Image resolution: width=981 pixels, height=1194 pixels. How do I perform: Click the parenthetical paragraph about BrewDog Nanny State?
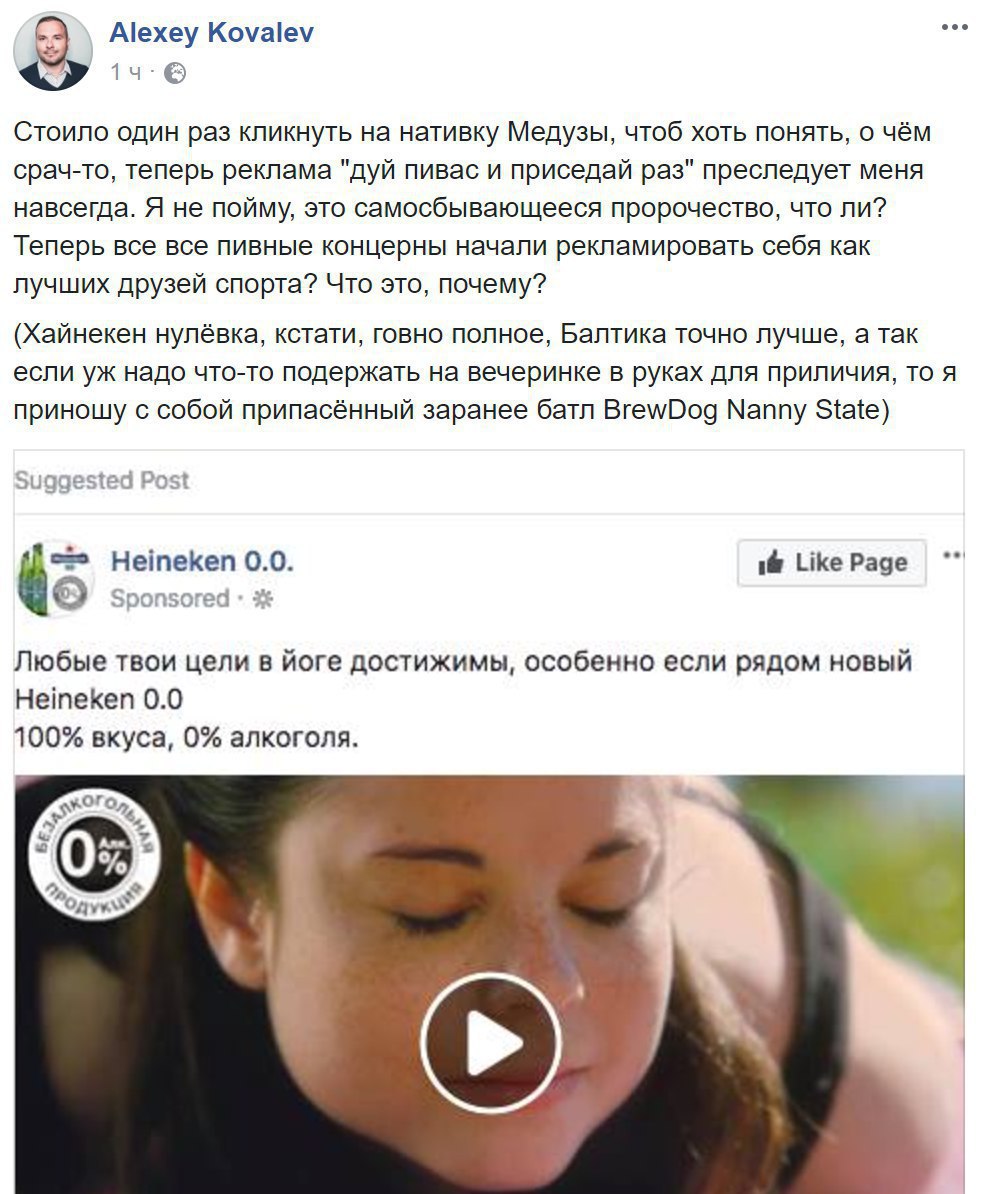coord(484,372)
